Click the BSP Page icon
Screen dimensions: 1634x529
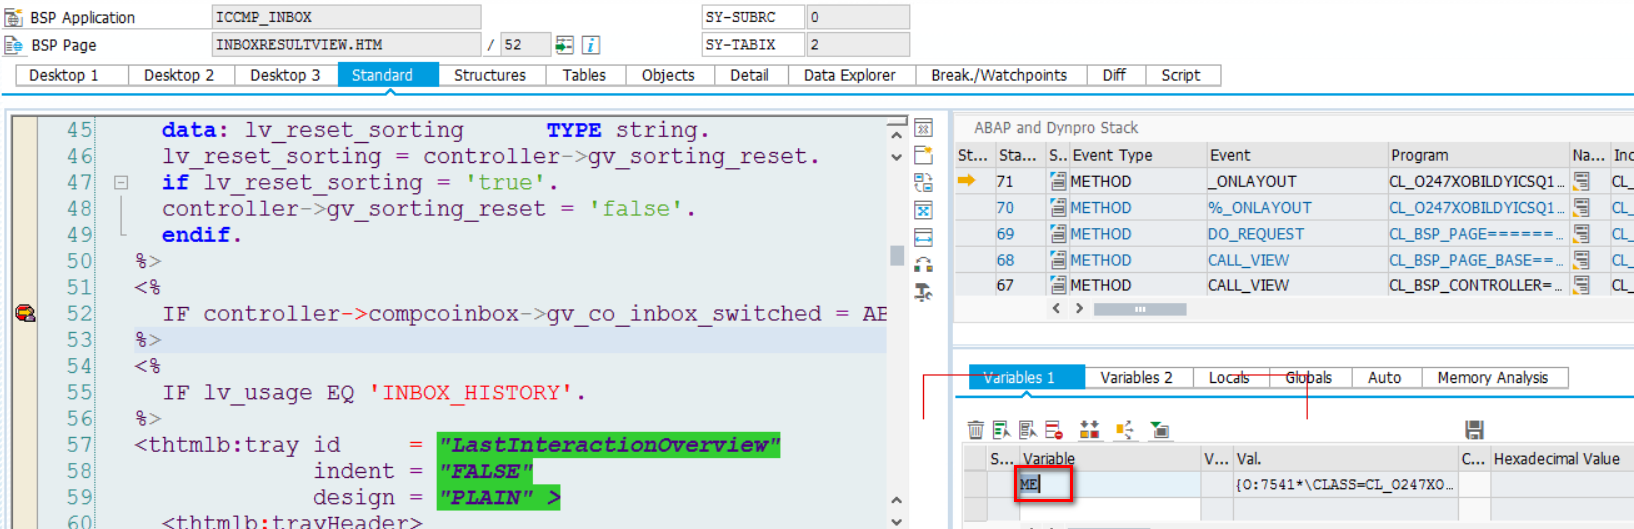click(x=13, y=45)
